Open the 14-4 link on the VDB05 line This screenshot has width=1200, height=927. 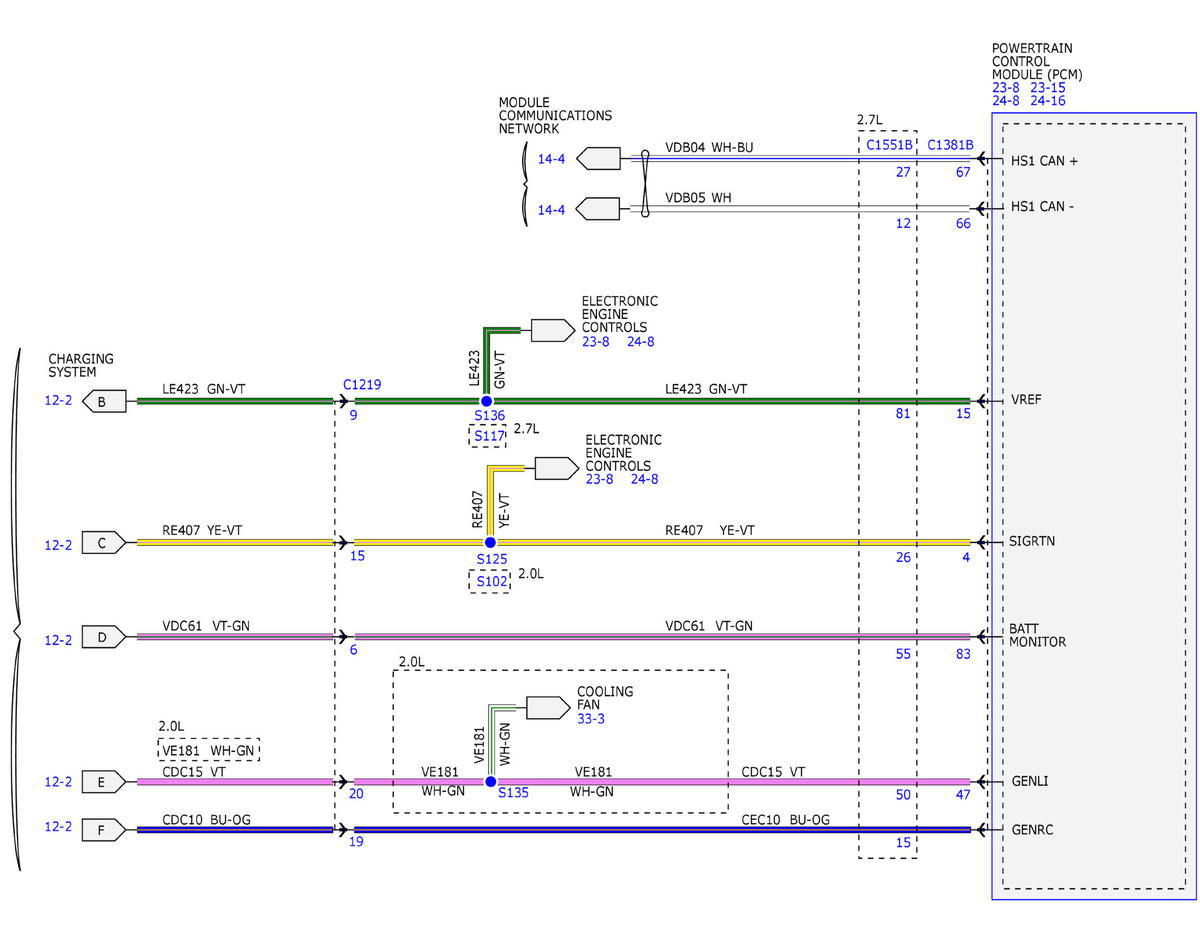552,210
